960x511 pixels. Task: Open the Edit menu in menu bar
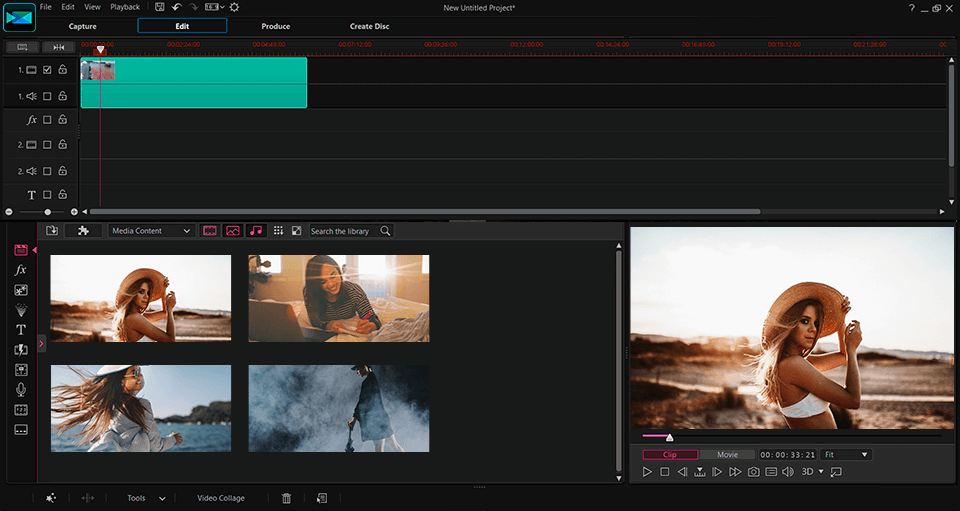(68, 7)
